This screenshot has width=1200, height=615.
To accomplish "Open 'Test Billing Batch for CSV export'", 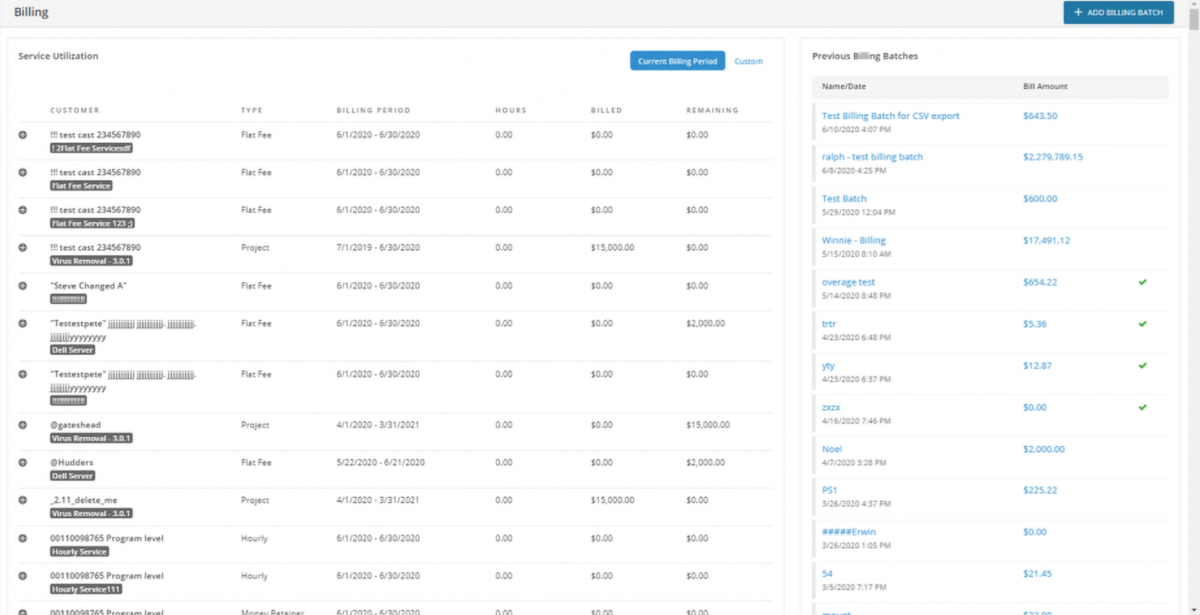I will 890,116.
